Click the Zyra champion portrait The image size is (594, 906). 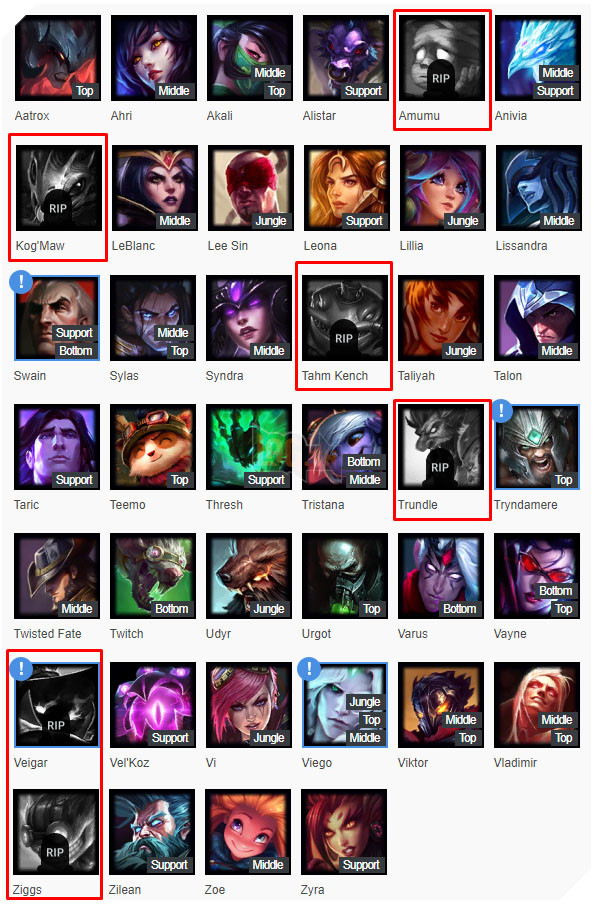(343, 832)
